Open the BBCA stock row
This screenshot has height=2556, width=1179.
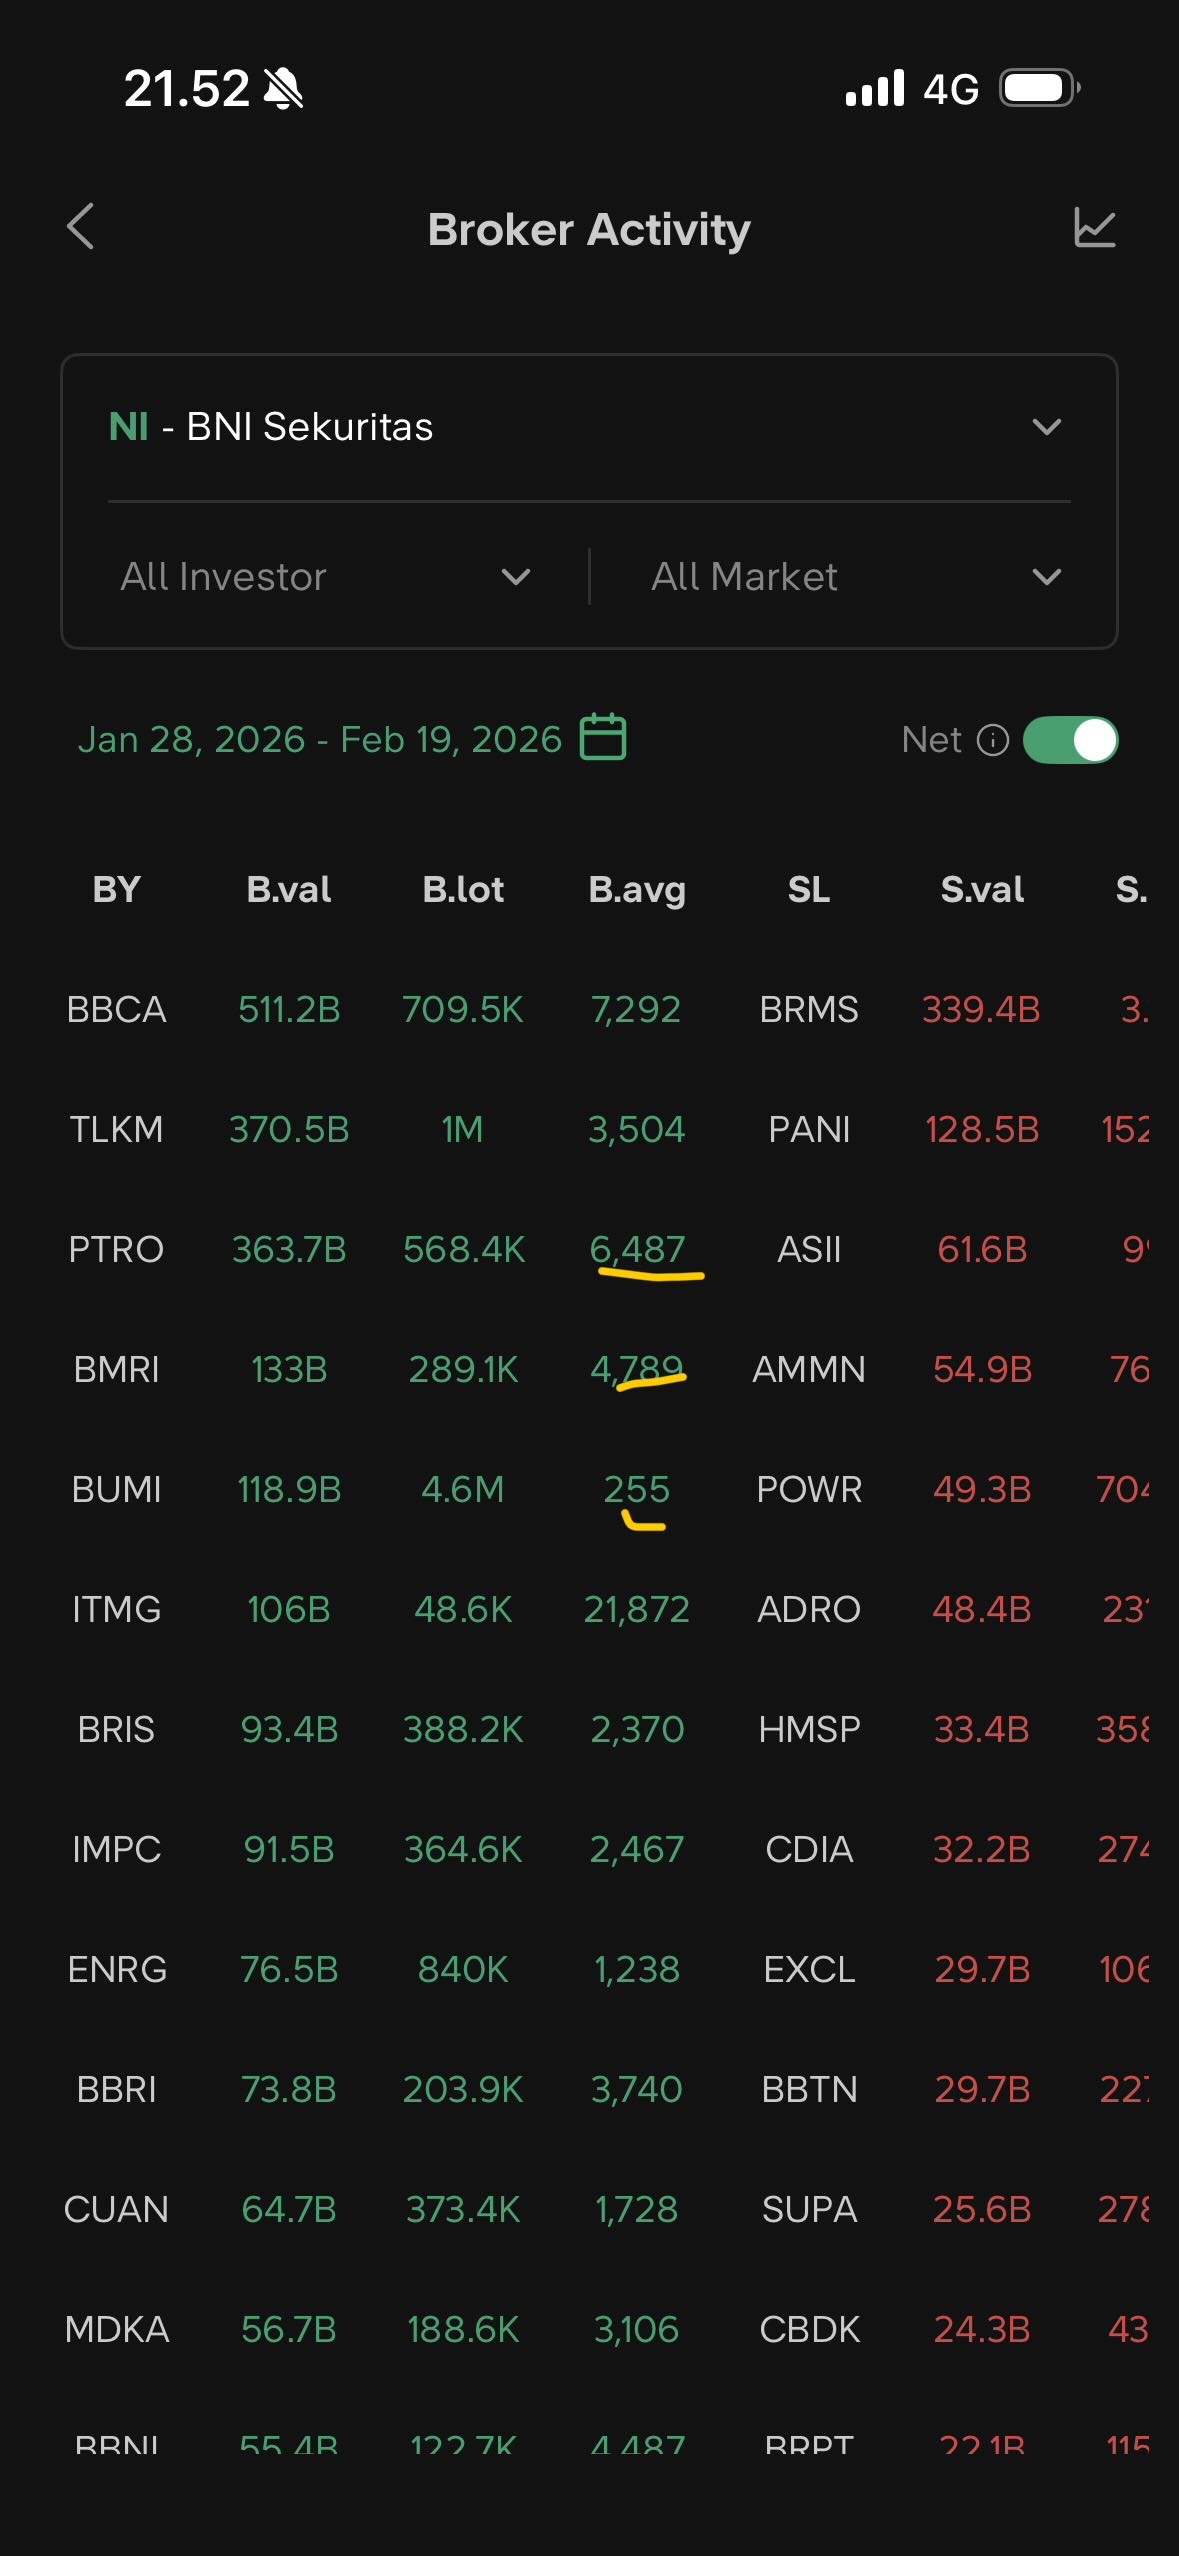tap(116, 1009)
